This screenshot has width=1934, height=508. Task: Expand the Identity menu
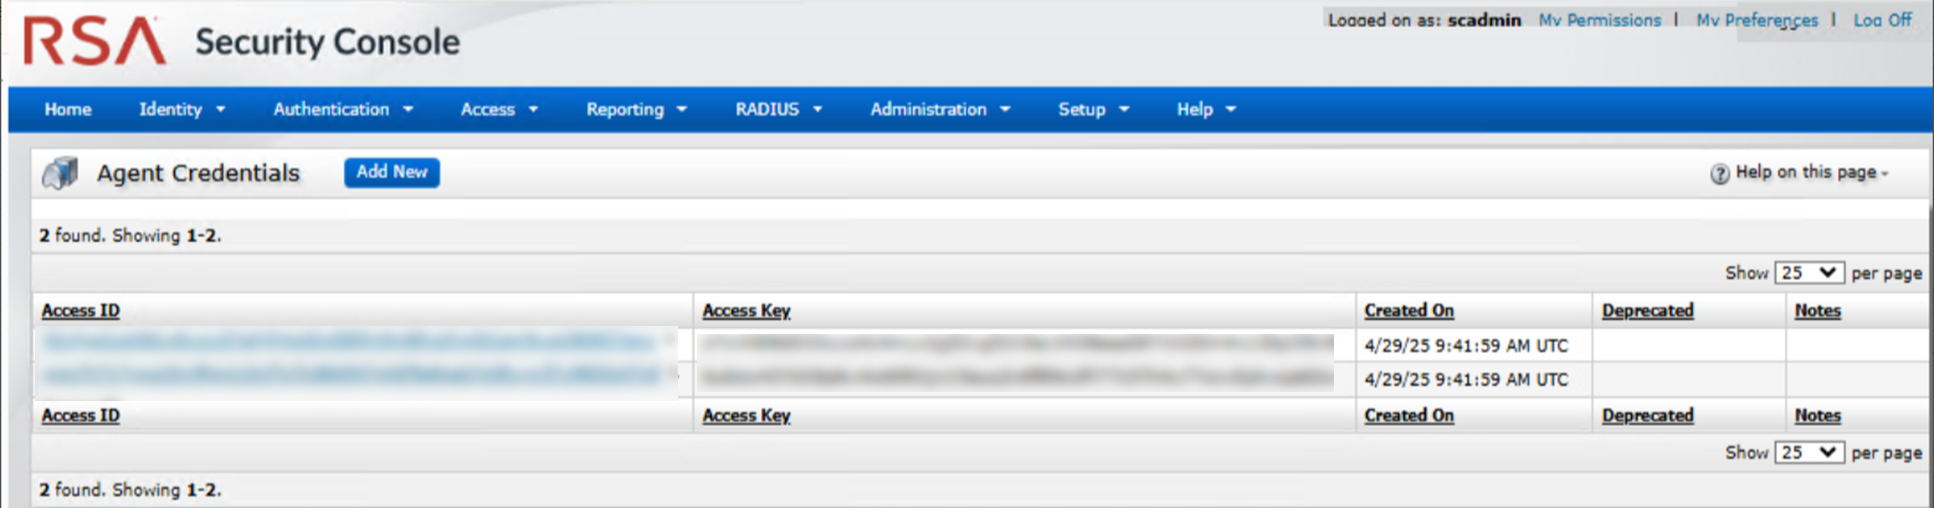[x=181, y=110]
